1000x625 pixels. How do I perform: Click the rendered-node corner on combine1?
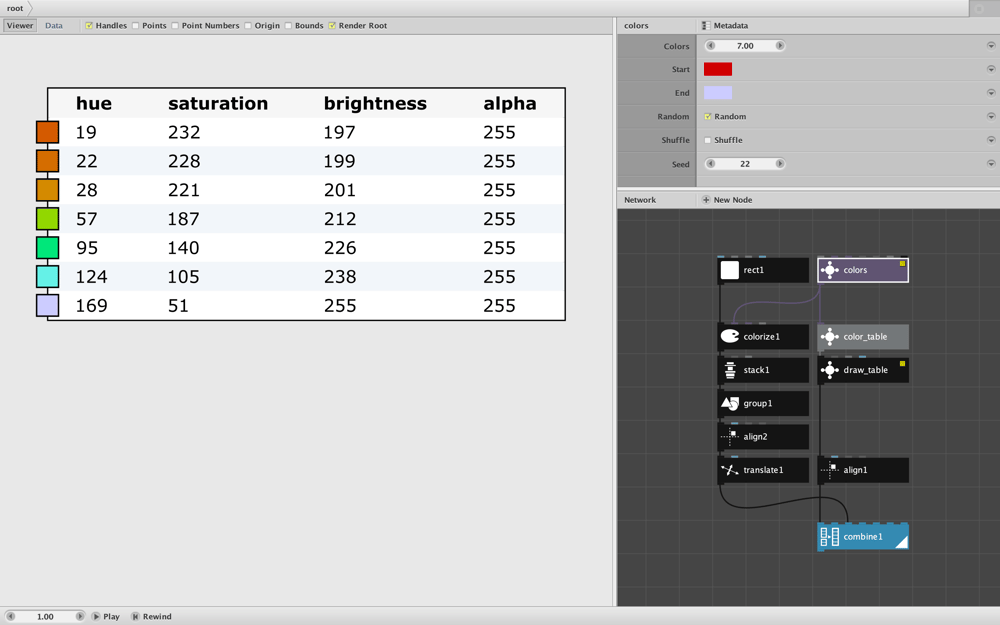coord(901,542)
